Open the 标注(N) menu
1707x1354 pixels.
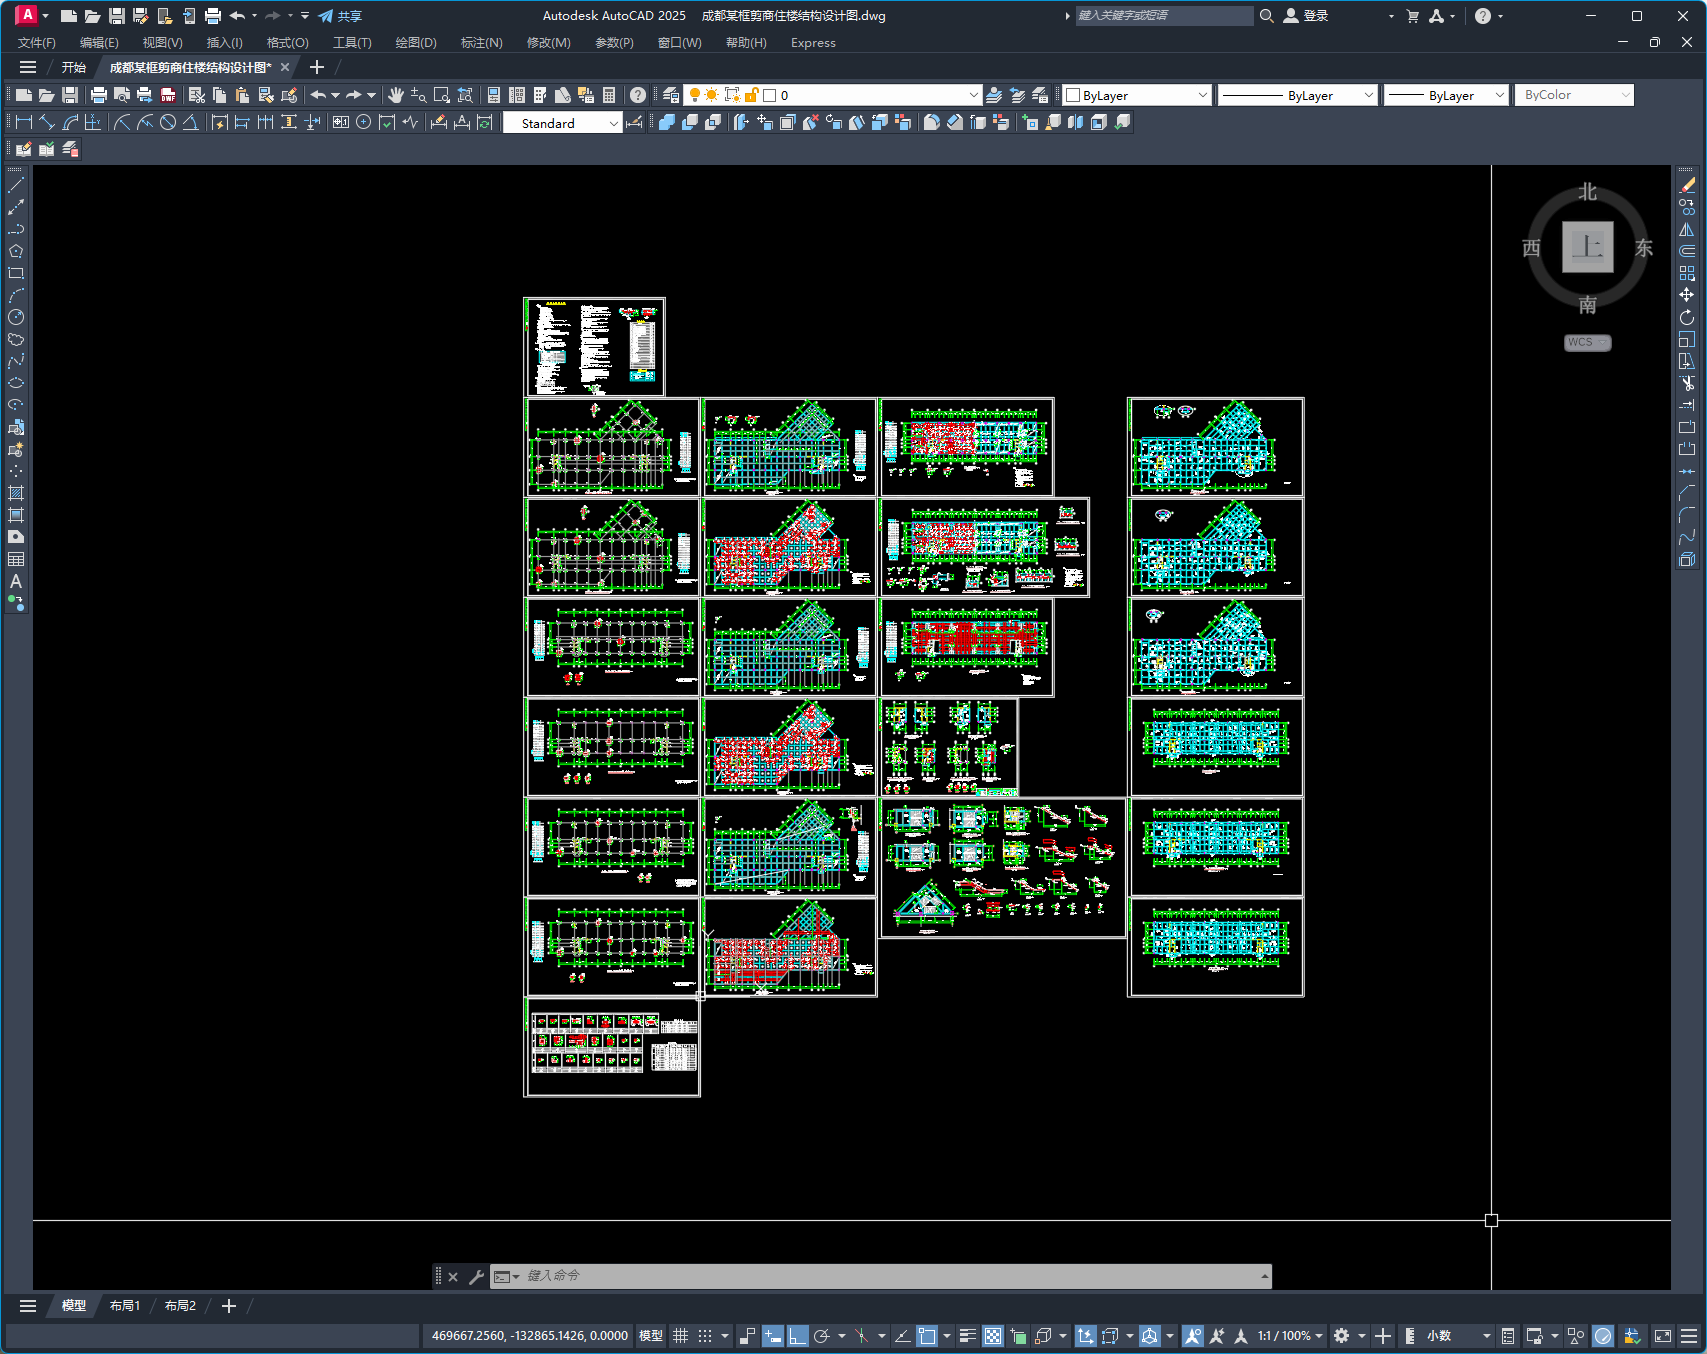pyautogui.click(x=481, y=43)
